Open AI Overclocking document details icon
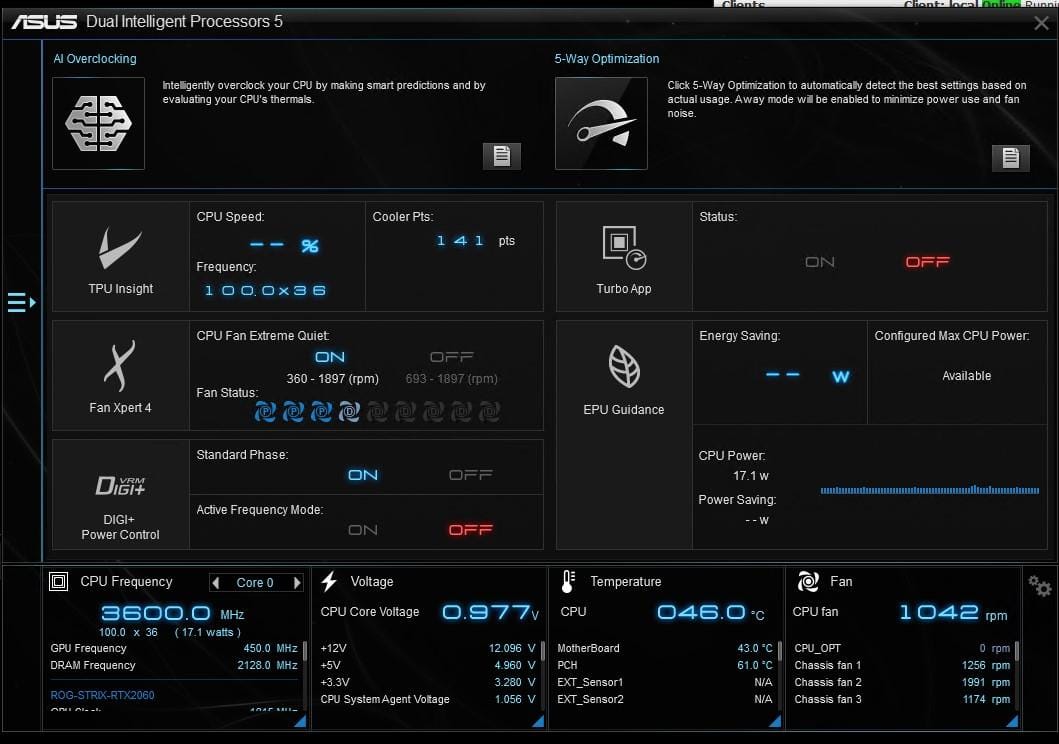This screenshot has height=744, width=1059. pyautogui.click(x=502, y=156)
